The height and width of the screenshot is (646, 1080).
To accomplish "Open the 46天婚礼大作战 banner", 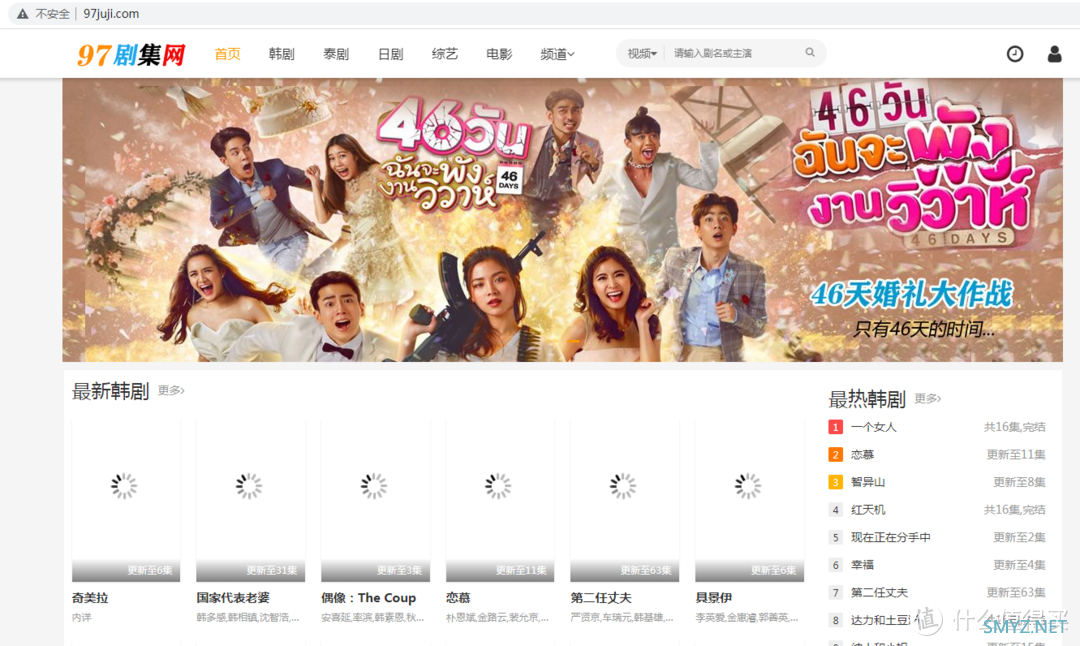I will point(562,220).
